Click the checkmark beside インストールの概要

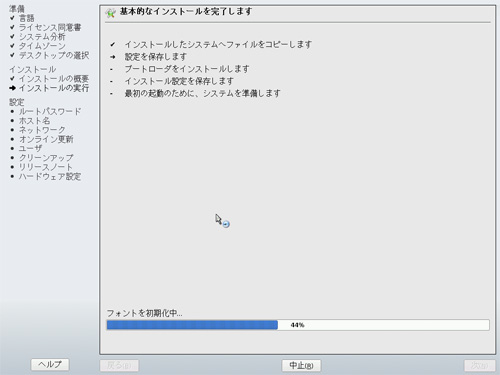12,79
